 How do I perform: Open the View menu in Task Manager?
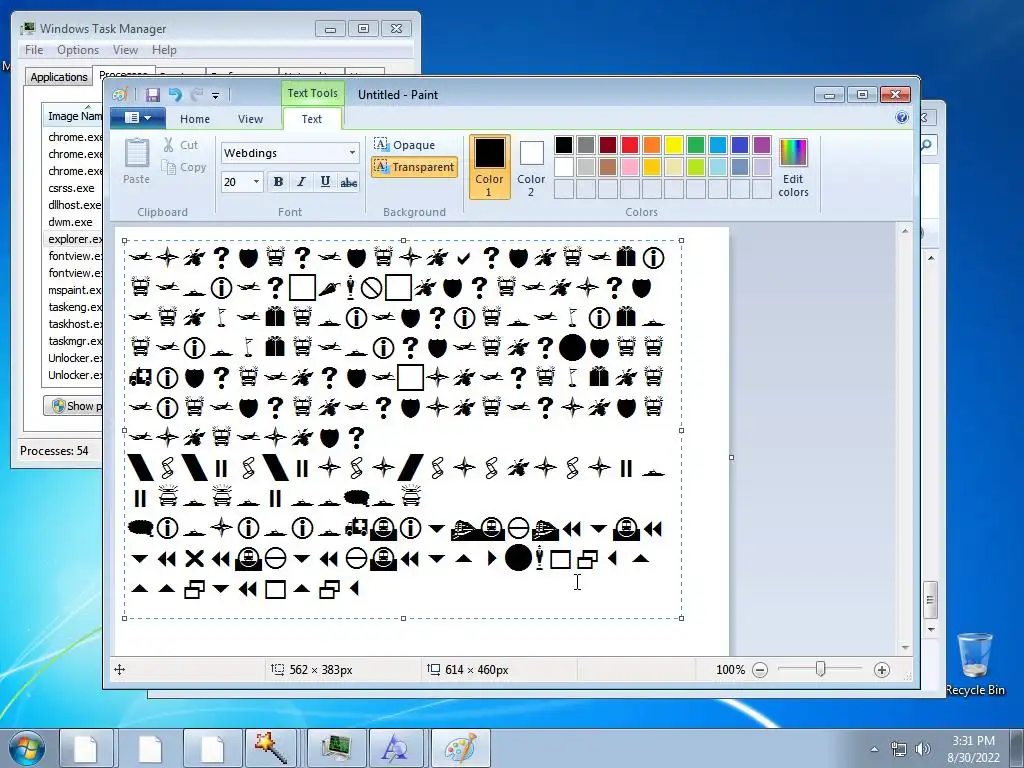click(125, 50)
